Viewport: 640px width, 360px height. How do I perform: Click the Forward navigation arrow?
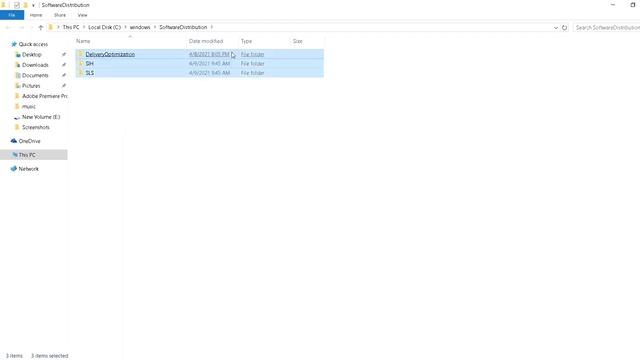(x=21, y=27)
